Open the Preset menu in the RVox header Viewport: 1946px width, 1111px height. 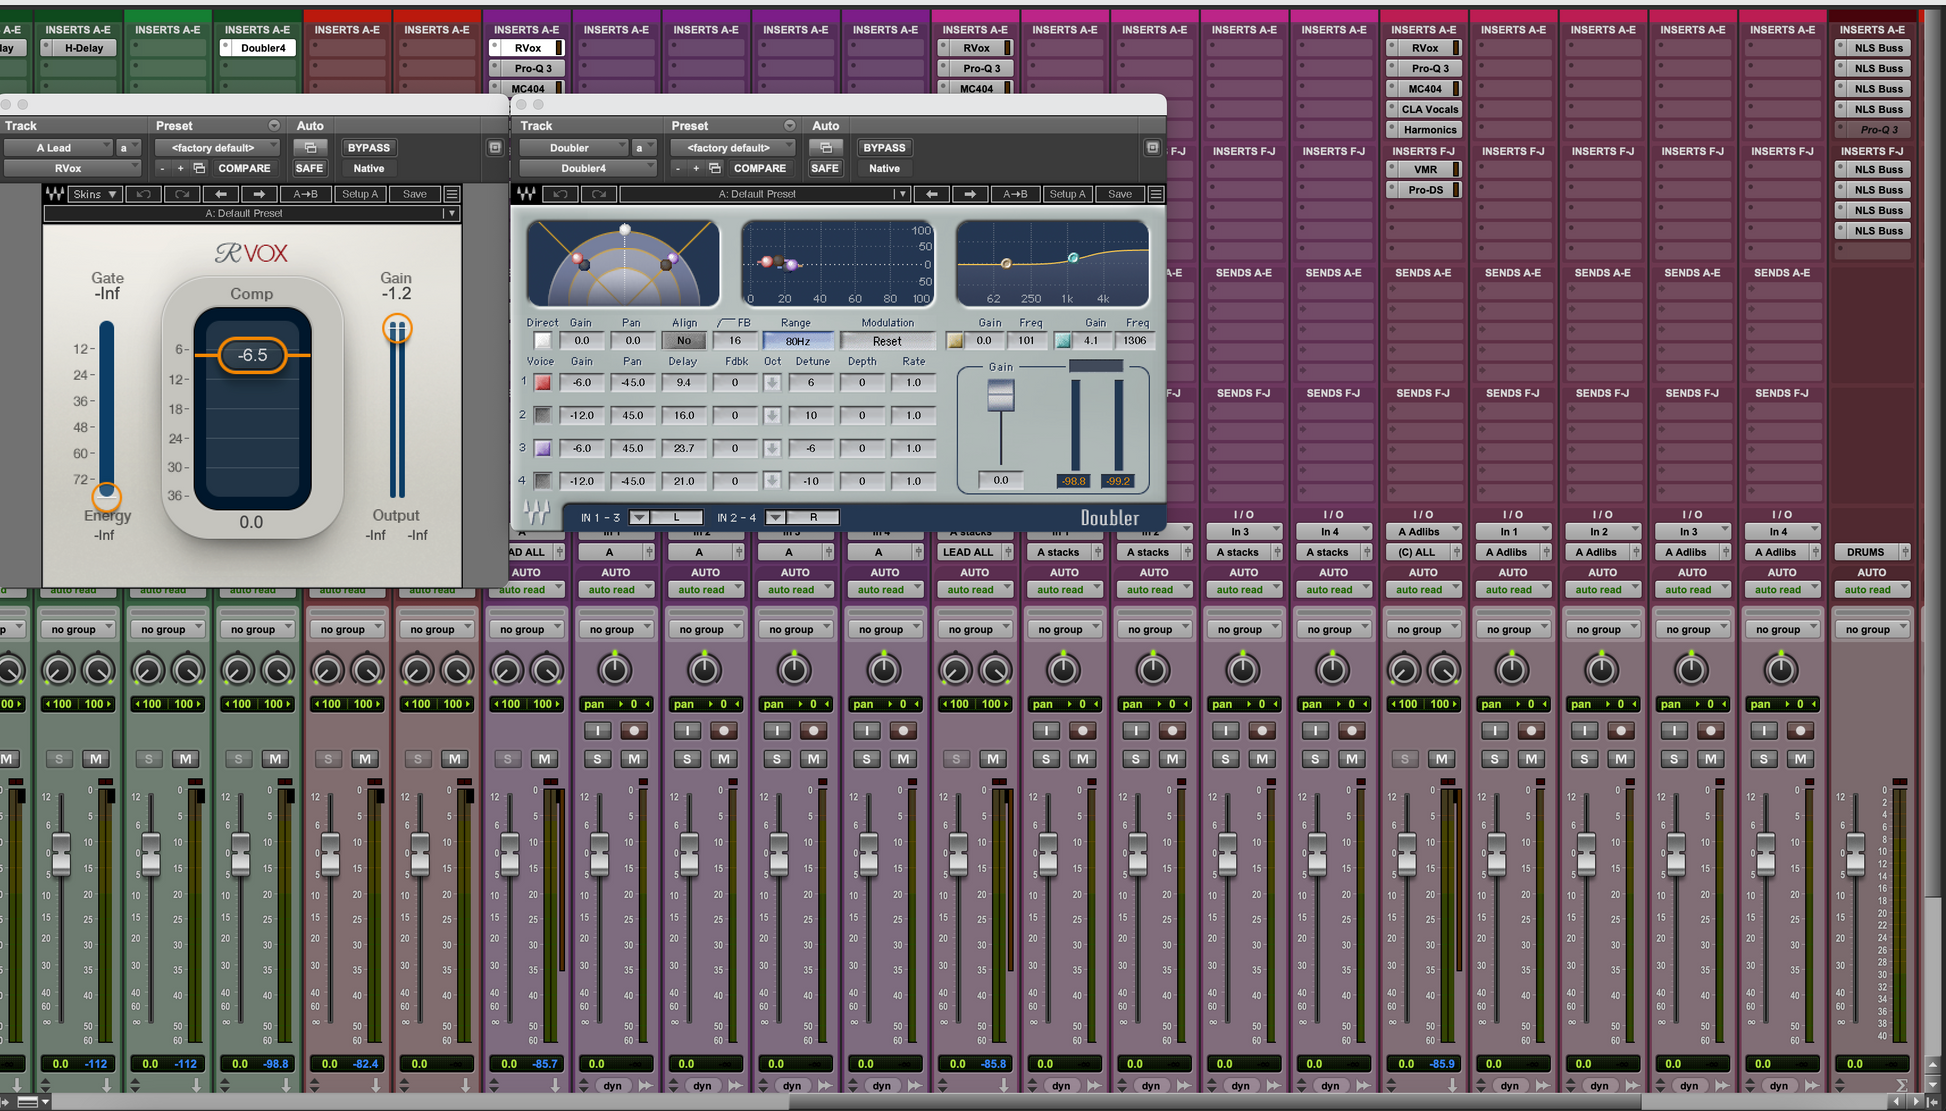pos(274,125)
